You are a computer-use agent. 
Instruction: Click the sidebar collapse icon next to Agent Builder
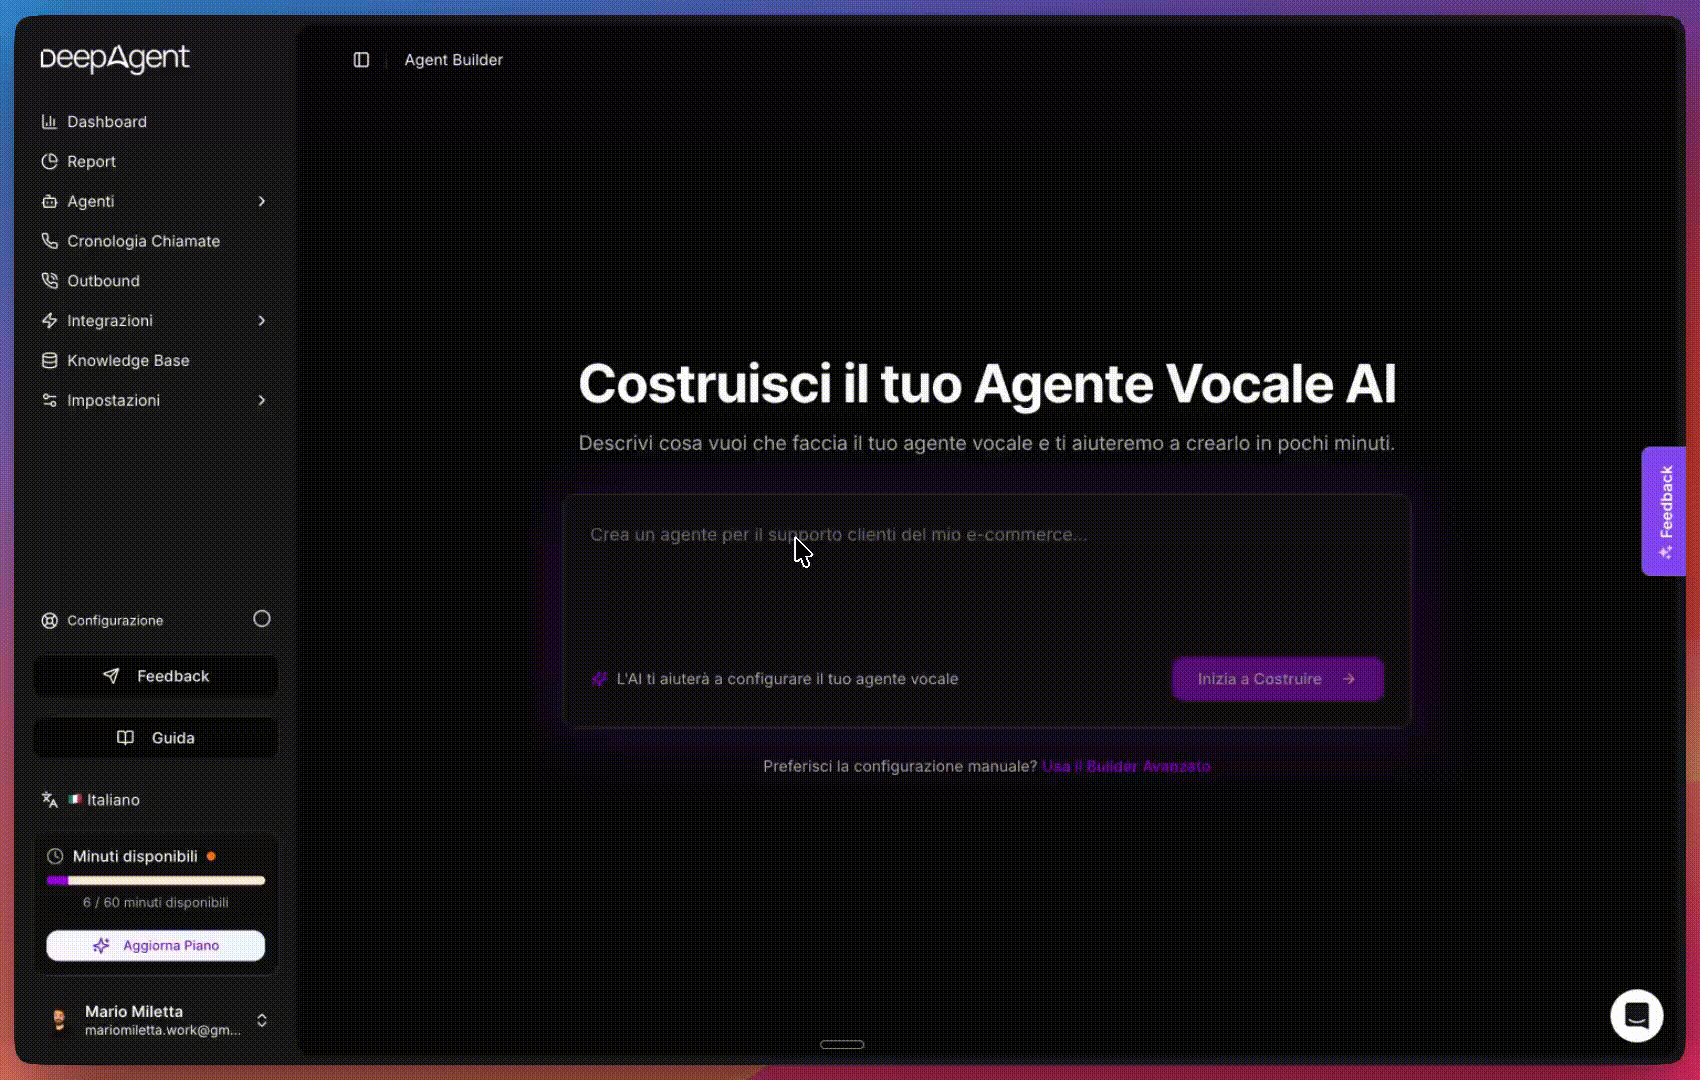(361, 60)
